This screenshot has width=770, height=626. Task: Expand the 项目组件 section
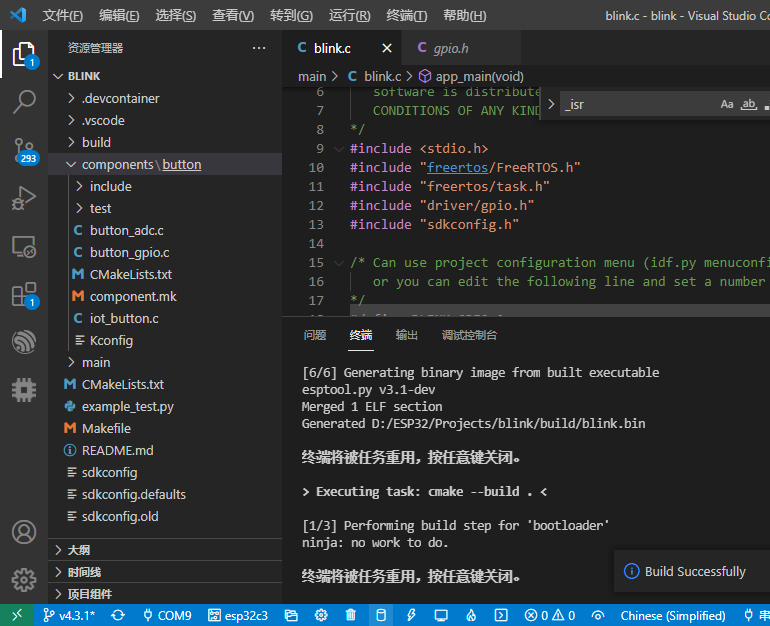click(165, 594)
